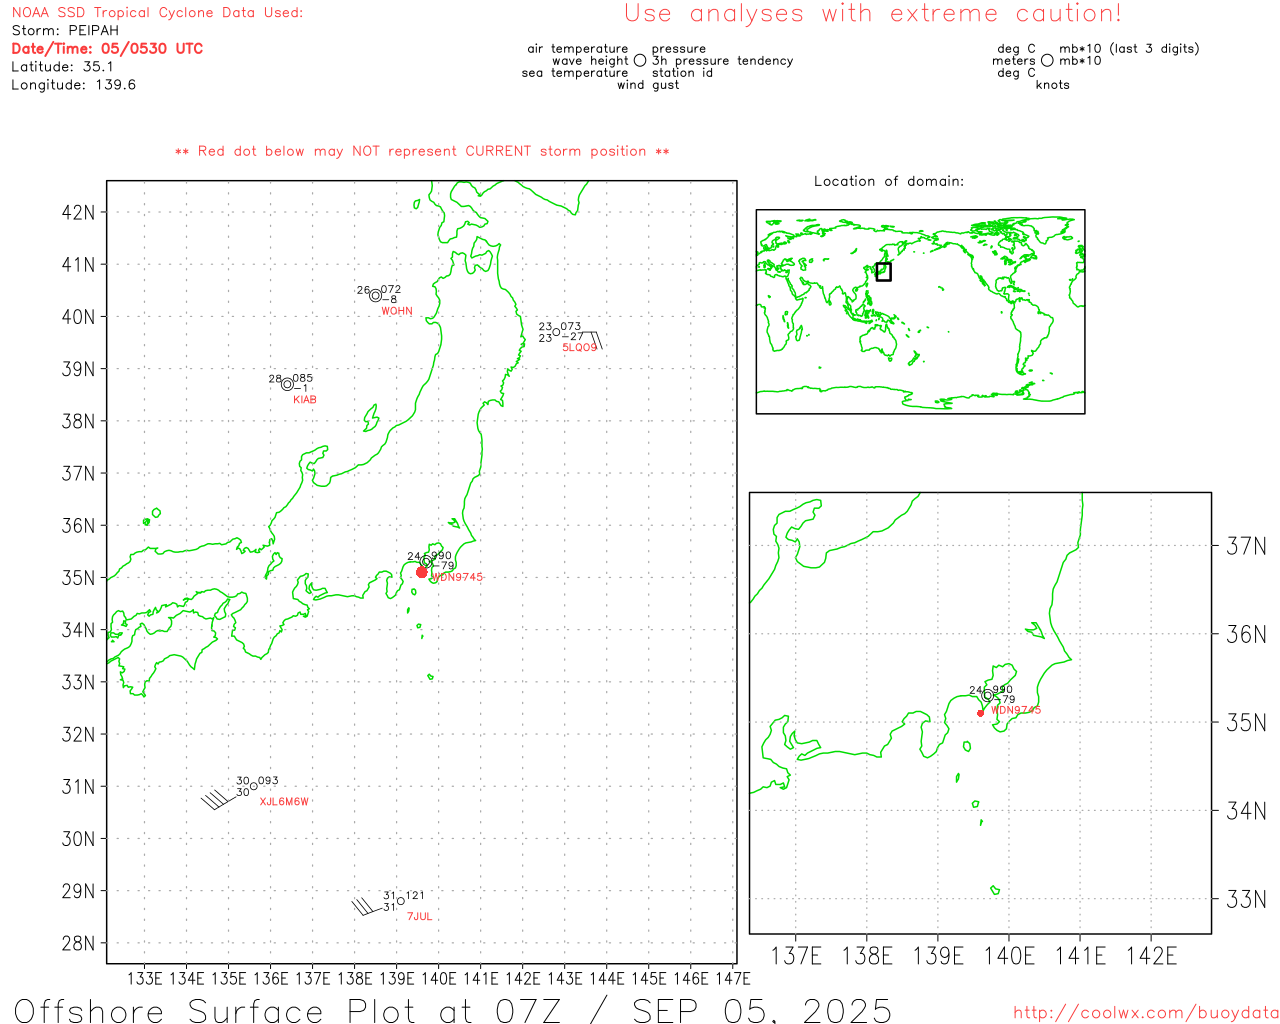Select the 'Storm: PEIPAH' text

[x=65, y=31]
